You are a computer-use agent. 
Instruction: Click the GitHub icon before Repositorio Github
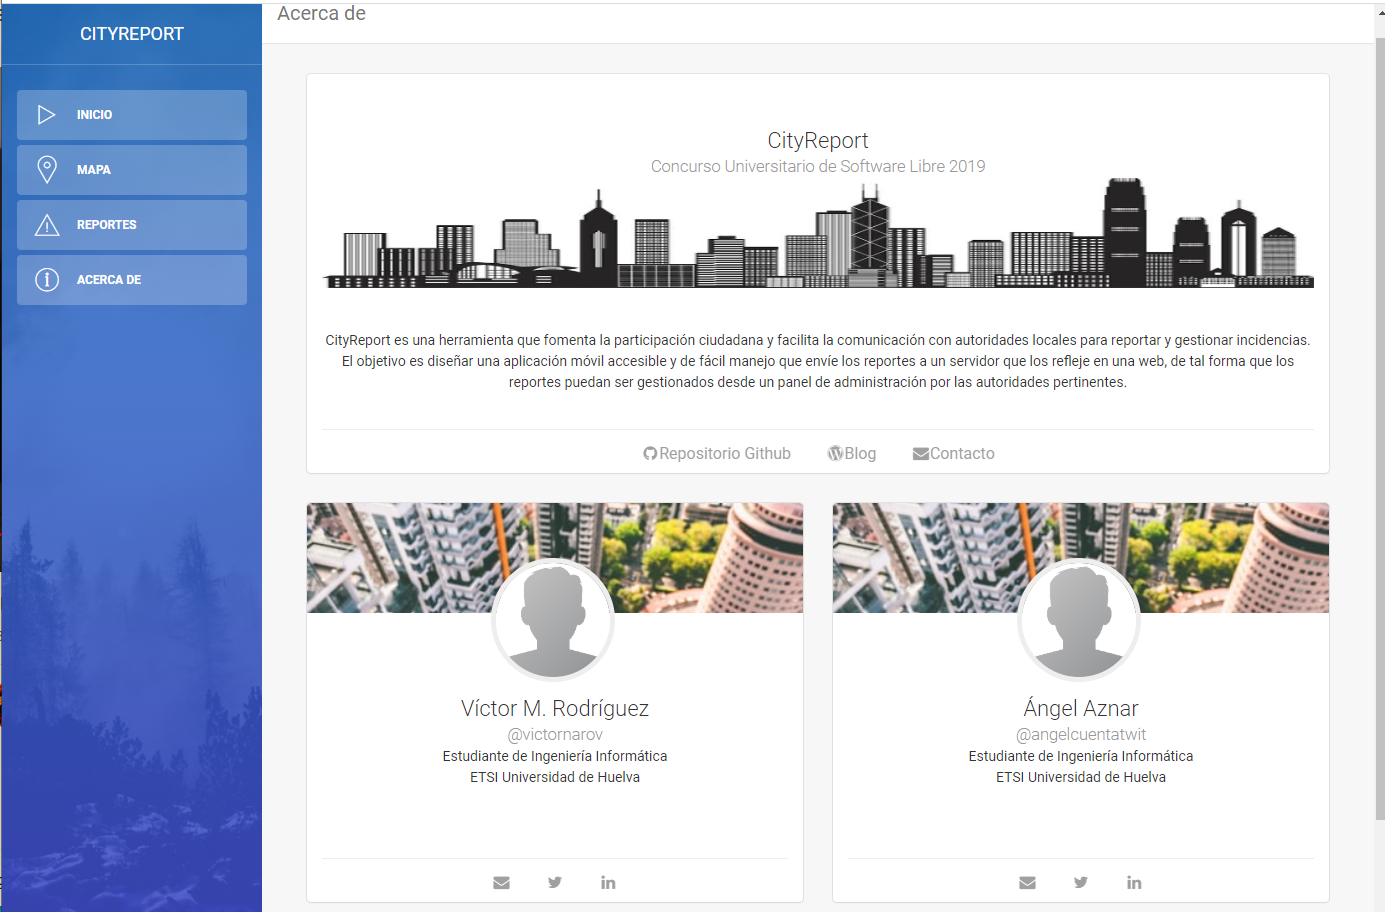coord(649,452)
